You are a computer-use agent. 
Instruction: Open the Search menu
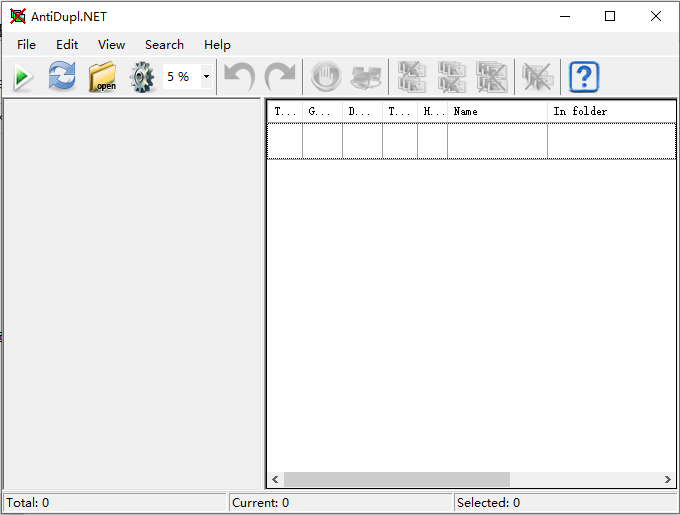[164, 44]
